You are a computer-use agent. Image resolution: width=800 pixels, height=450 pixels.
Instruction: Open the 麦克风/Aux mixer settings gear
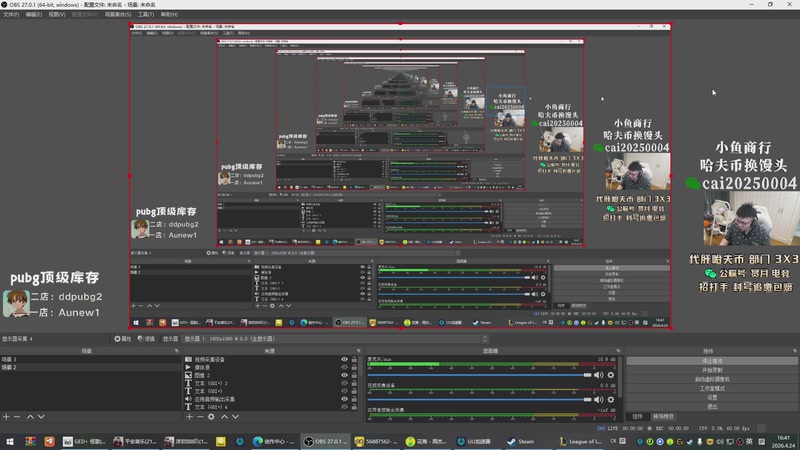611,375
